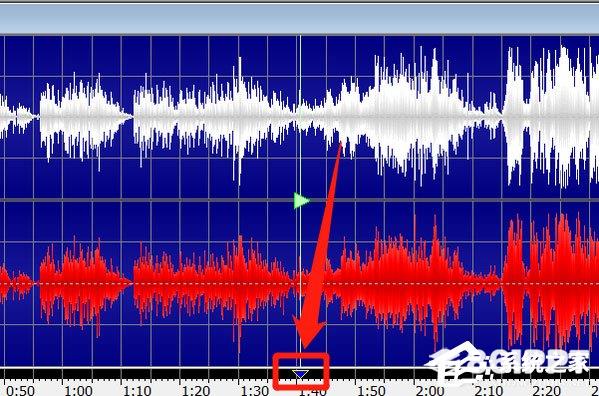
Task: Click the 2:20 label on time ruler
Action: pos(547,391)
